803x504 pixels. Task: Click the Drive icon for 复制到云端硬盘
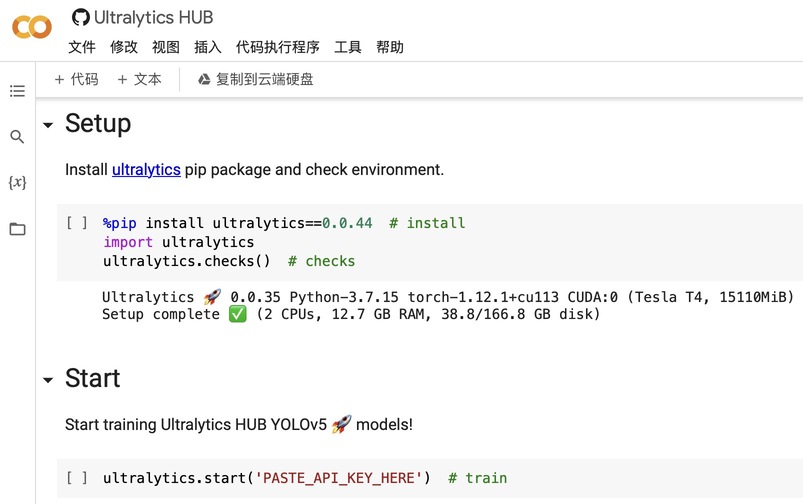(204, 79)
